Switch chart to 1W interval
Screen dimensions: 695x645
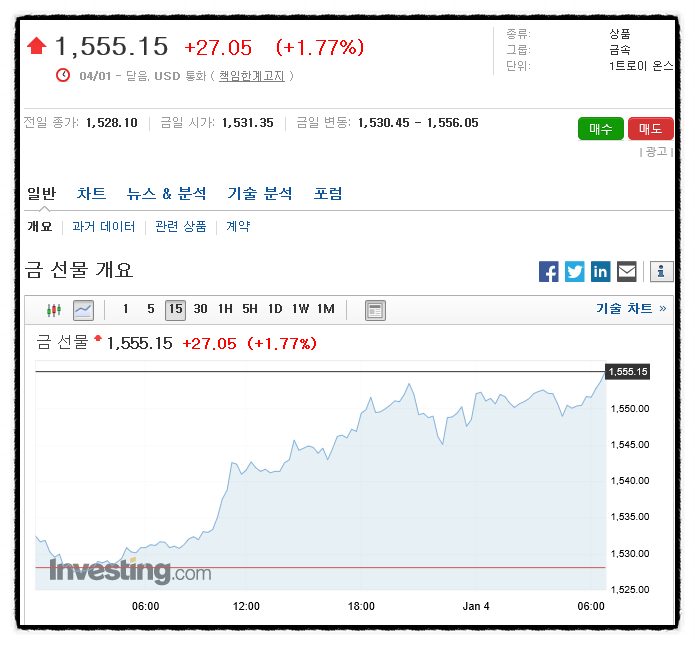[300, 309]
